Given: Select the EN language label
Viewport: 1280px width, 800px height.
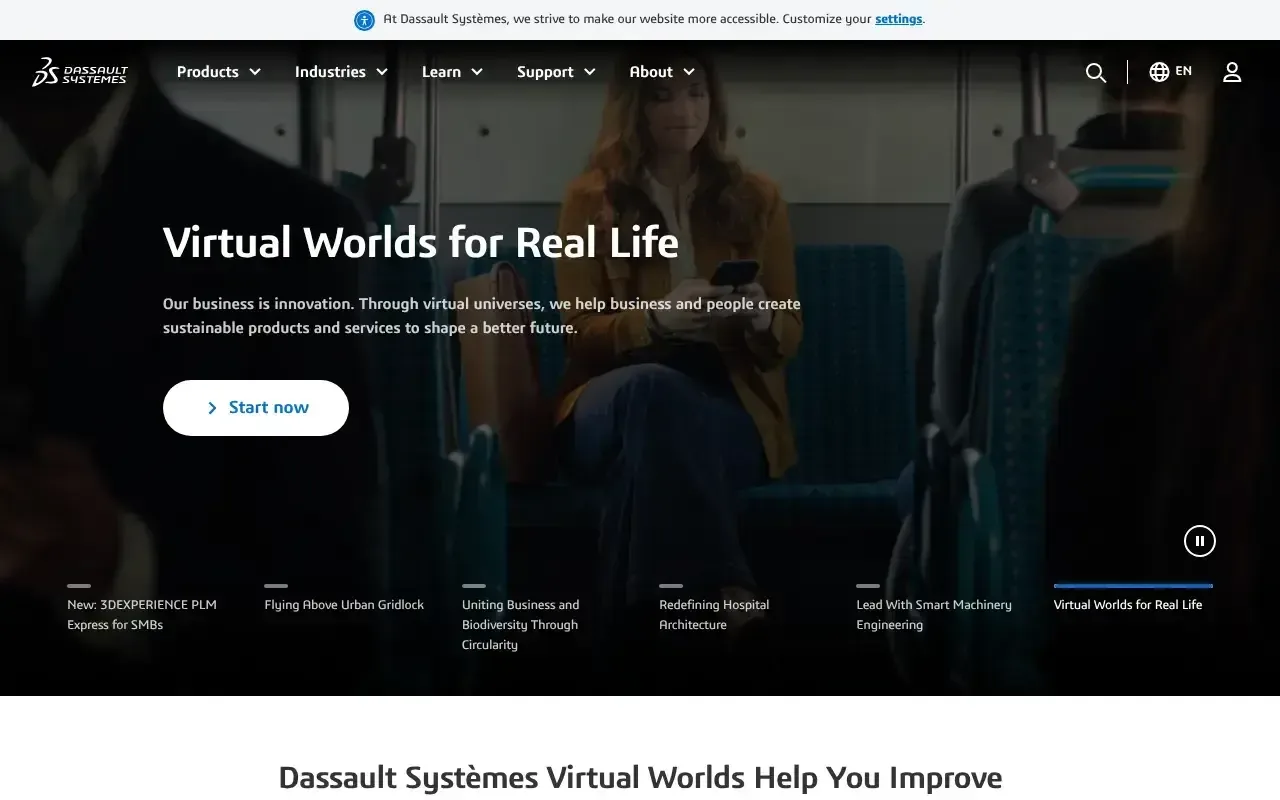Looking at the screenshot, I should 1183,71.
